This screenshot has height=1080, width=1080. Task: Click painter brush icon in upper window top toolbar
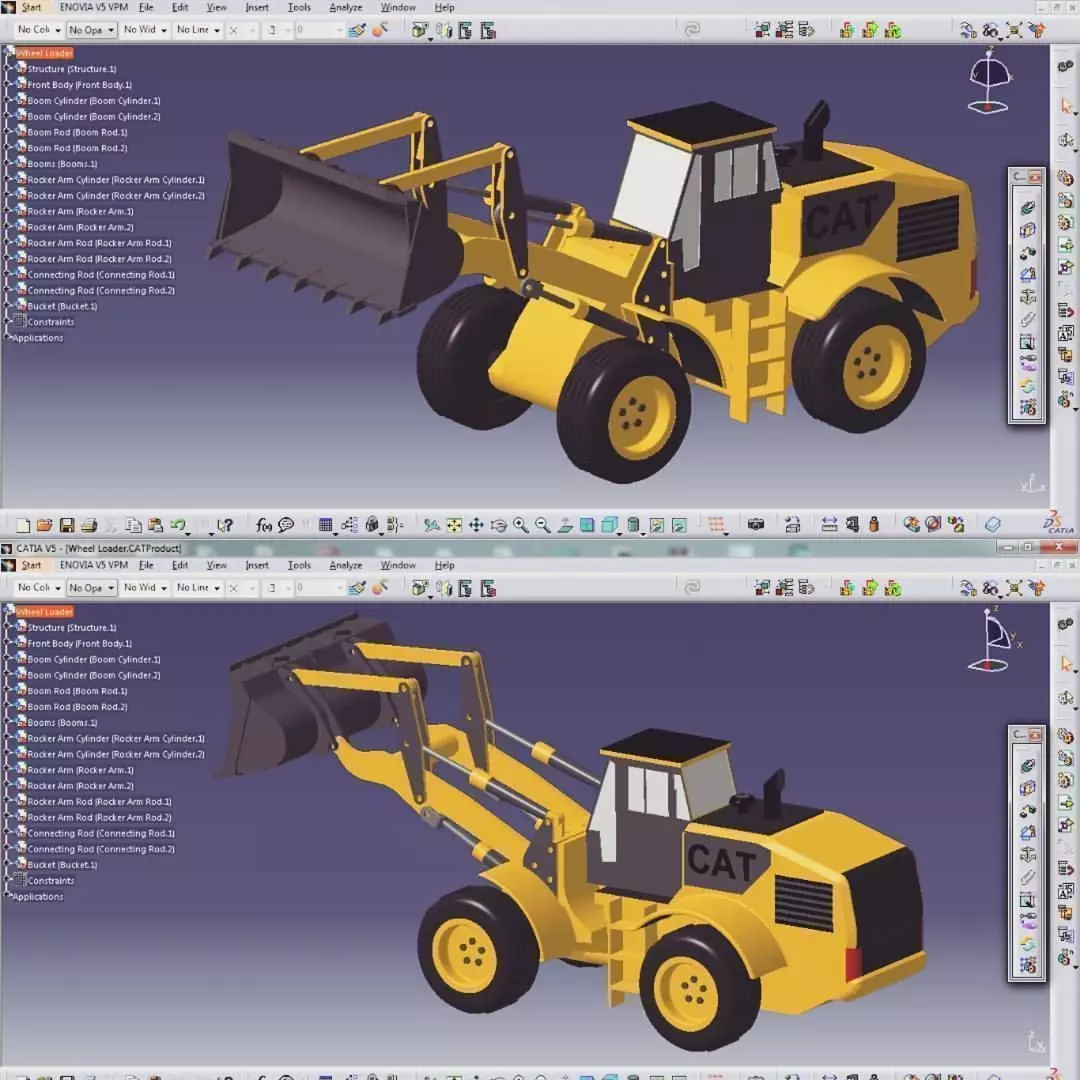pos(357,30)
